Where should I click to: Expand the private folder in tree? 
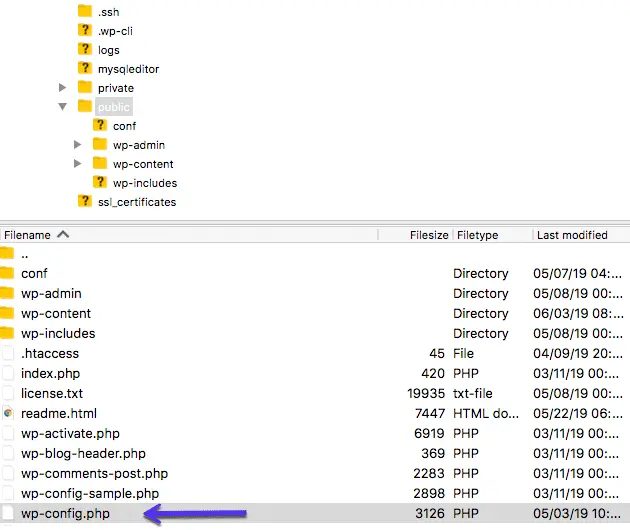click(63, 88)
